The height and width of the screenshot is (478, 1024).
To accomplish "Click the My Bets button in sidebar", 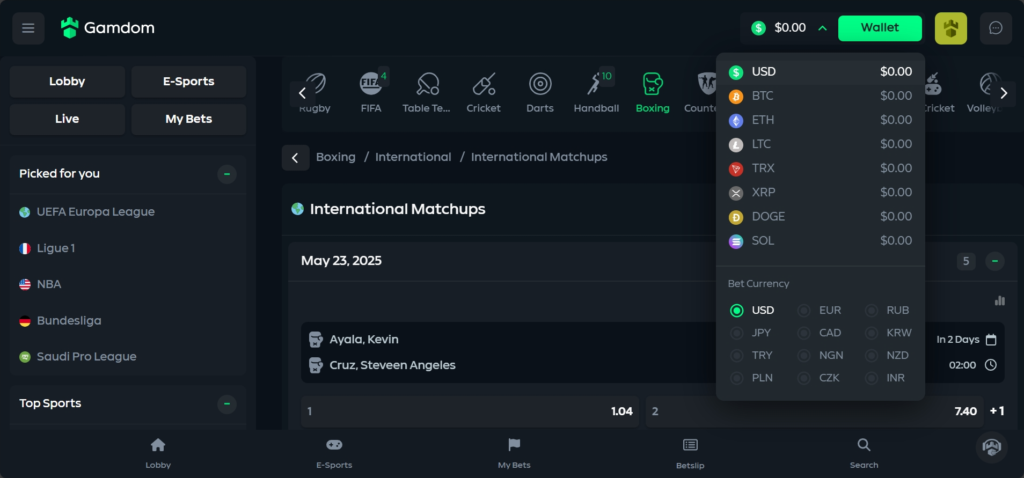I will [x=189, y=120].
